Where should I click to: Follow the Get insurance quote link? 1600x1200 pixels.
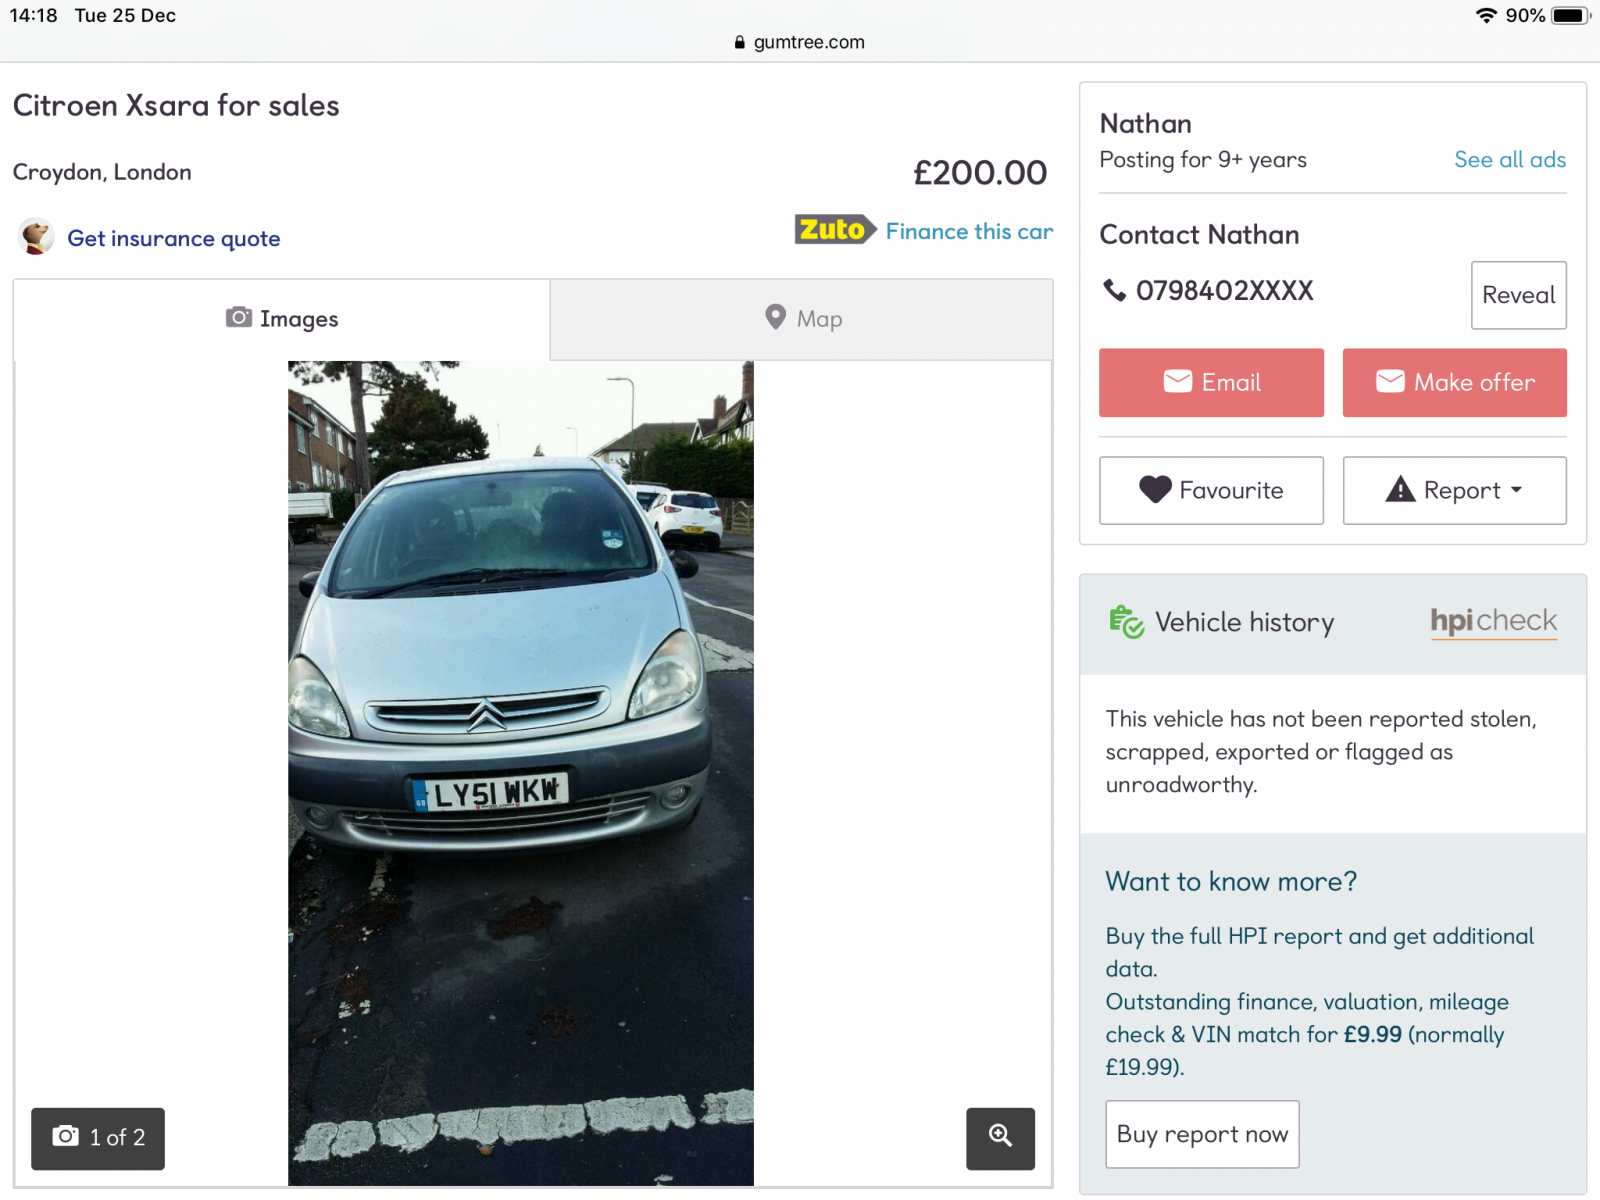click(x=174, y=238)
